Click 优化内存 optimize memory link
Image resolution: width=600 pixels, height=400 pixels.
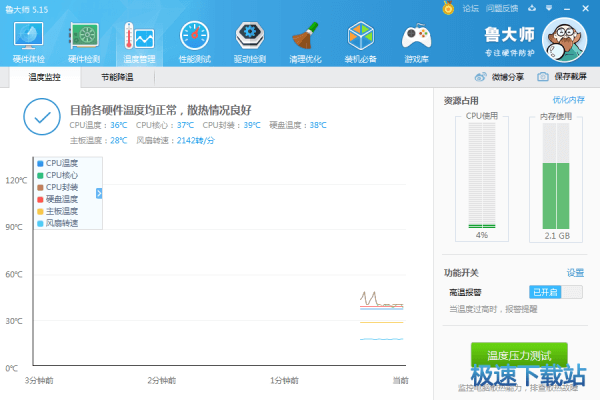click(568, 100)
